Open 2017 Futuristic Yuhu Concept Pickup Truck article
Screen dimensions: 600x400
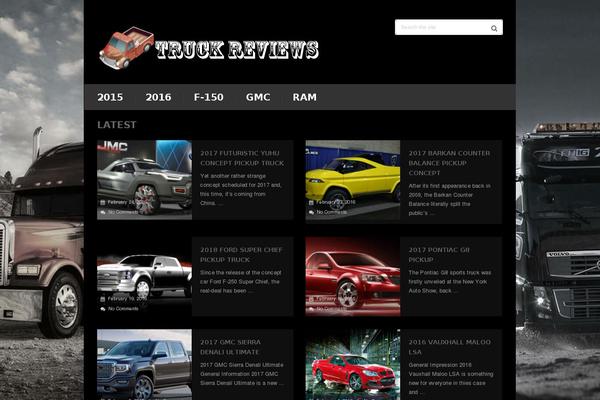242,158
